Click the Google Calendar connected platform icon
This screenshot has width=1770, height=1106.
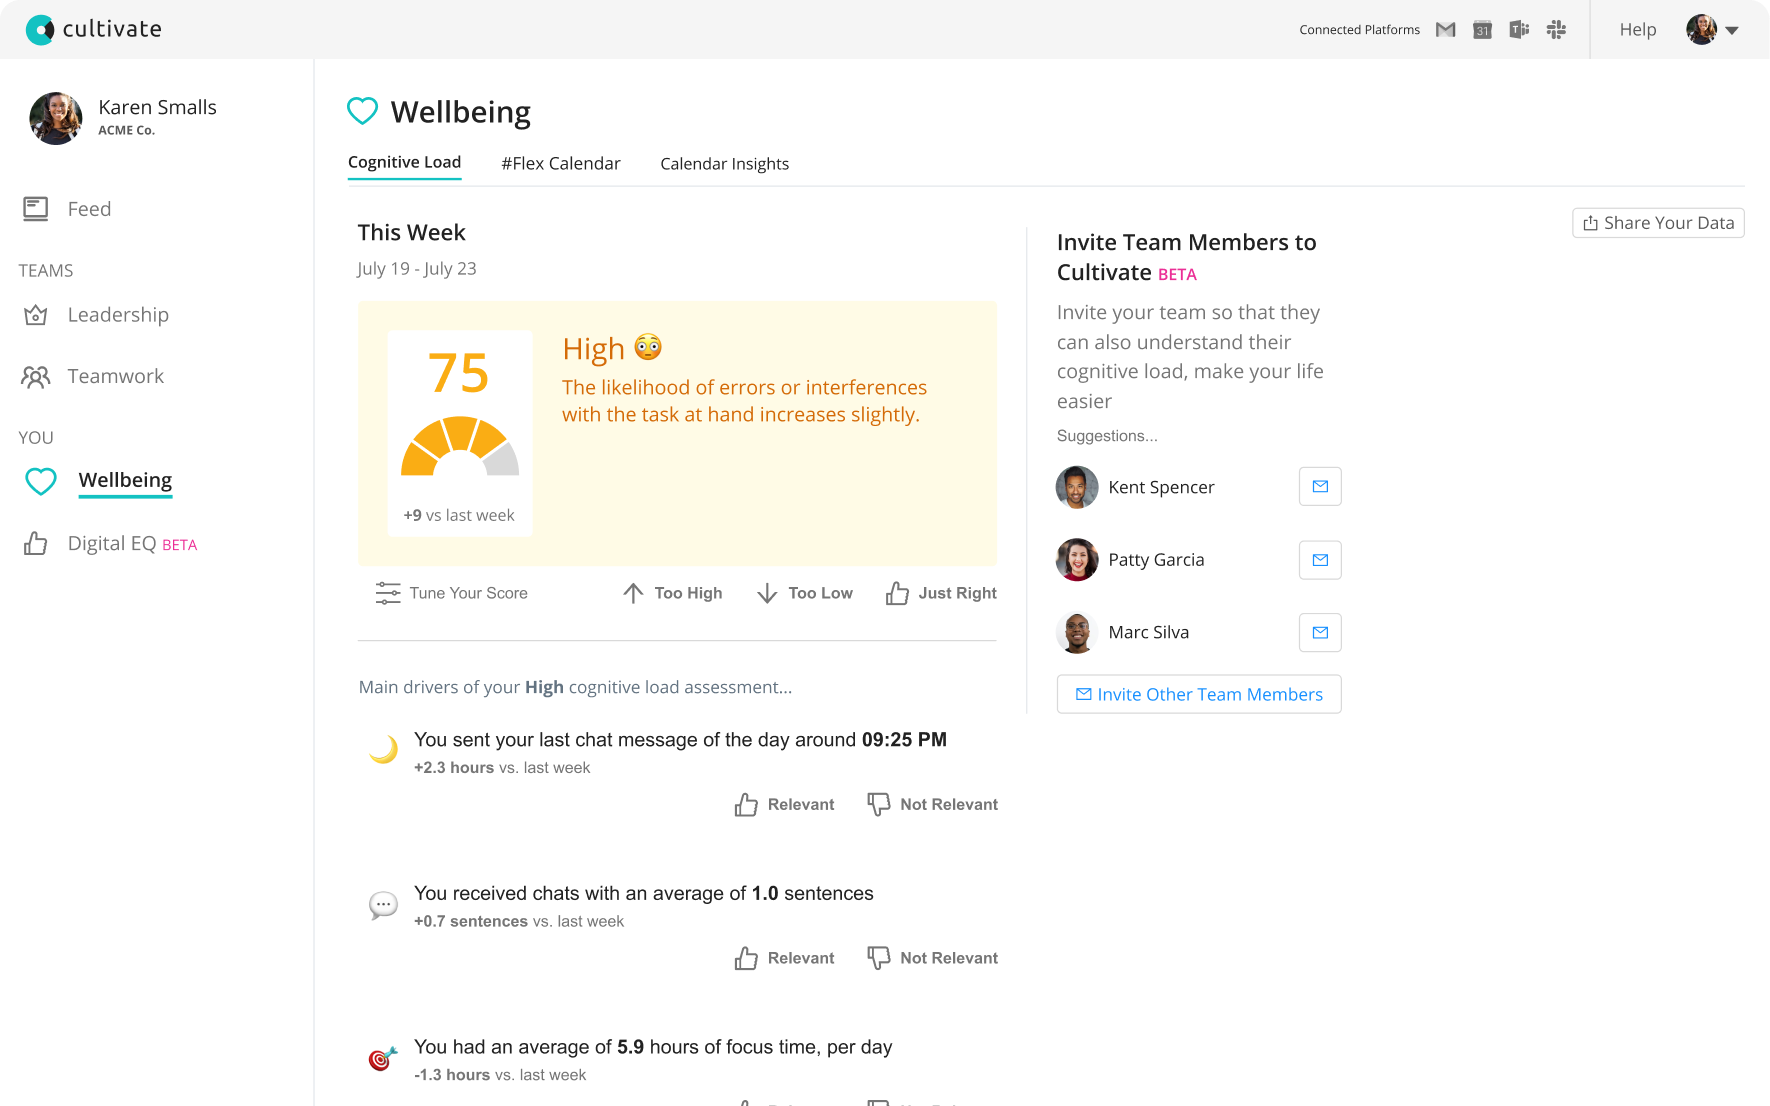[1482, 29]
